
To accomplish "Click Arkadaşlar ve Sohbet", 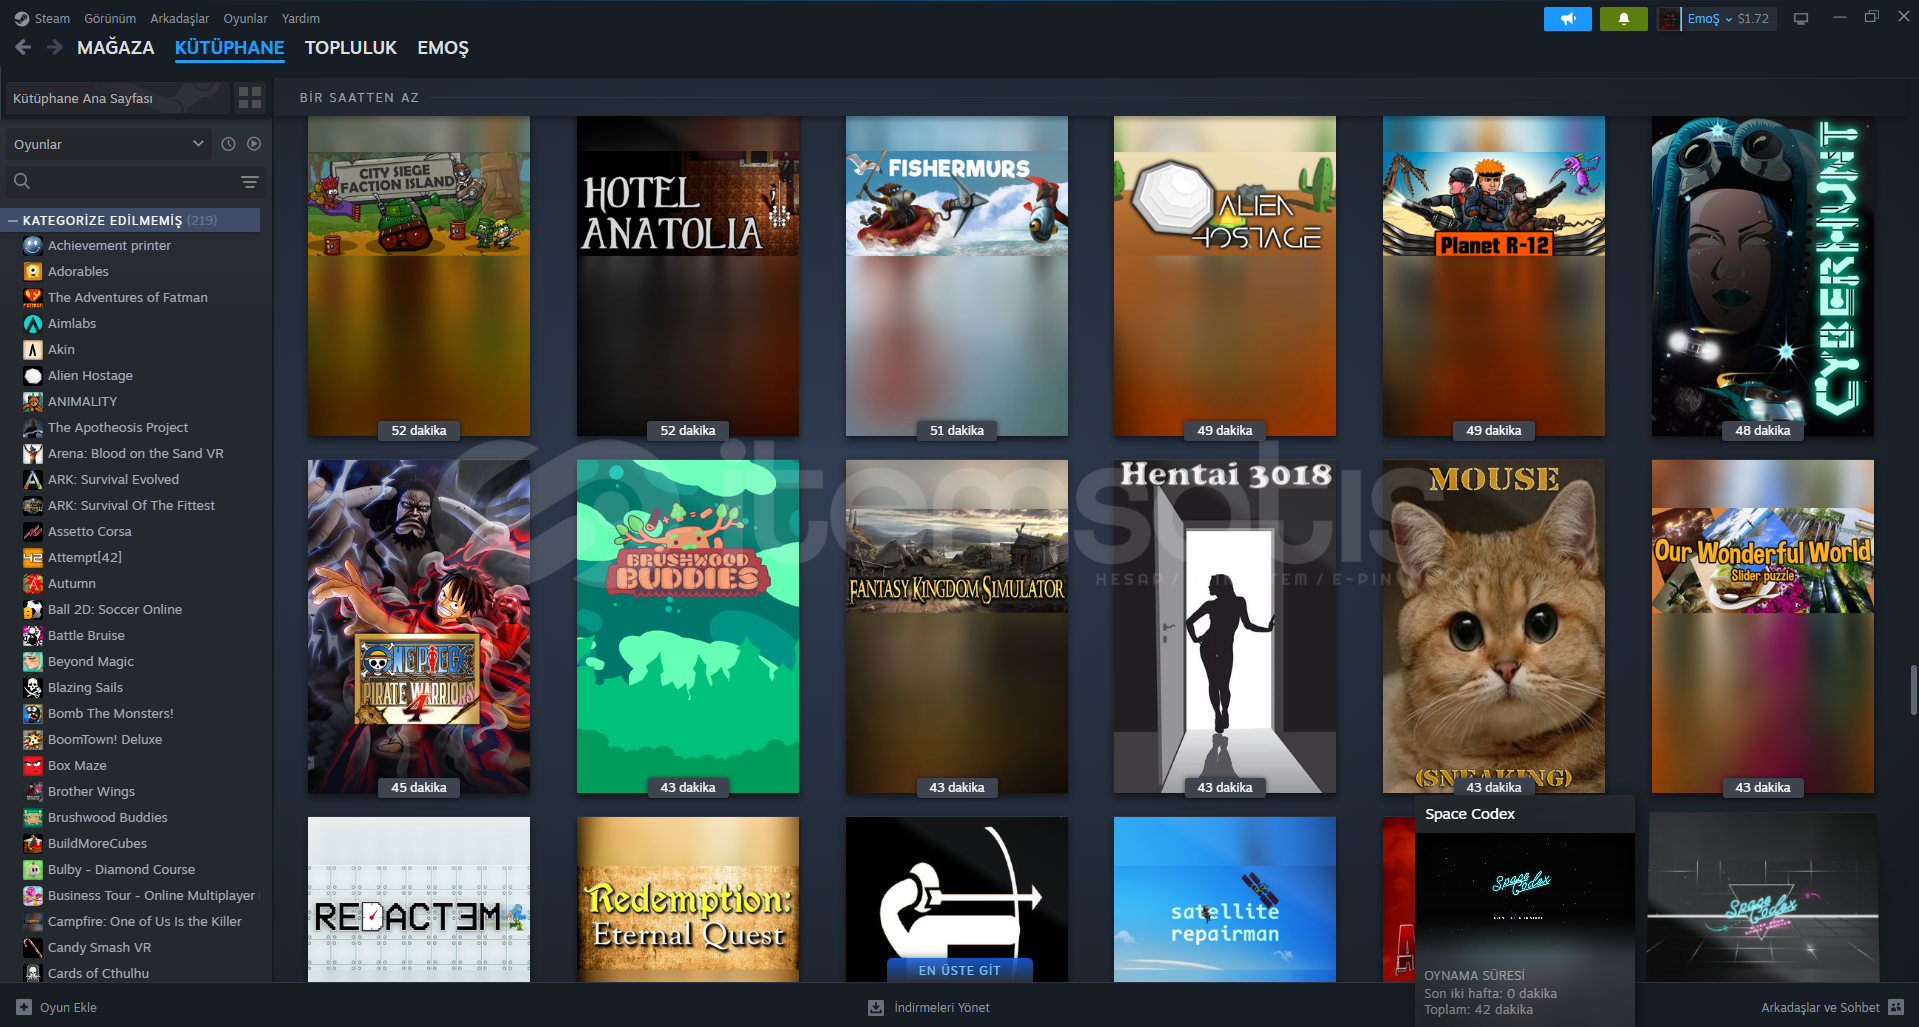I will pyautogui.click(x=1820, y=1007).
